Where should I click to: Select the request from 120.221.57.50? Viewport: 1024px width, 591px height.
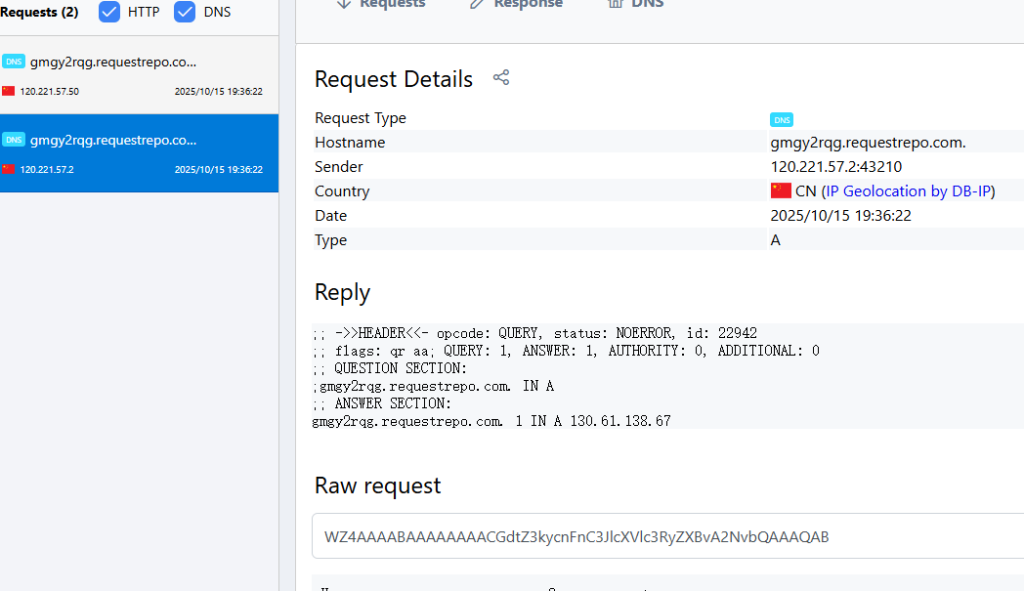[139, 75]
